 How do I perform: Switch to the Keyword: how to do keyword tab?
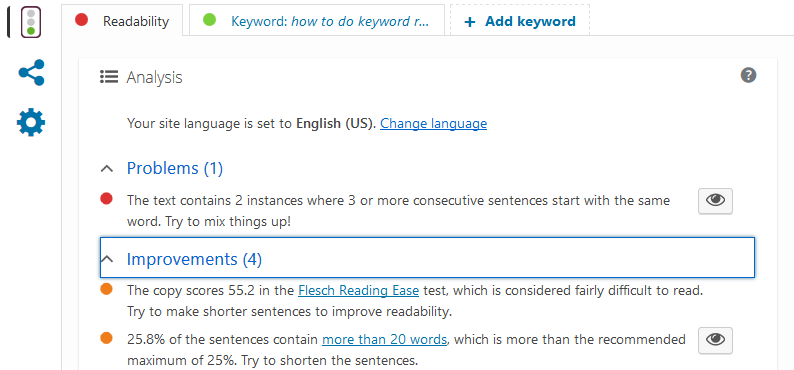pyautogui.click(x=317, y=20)
